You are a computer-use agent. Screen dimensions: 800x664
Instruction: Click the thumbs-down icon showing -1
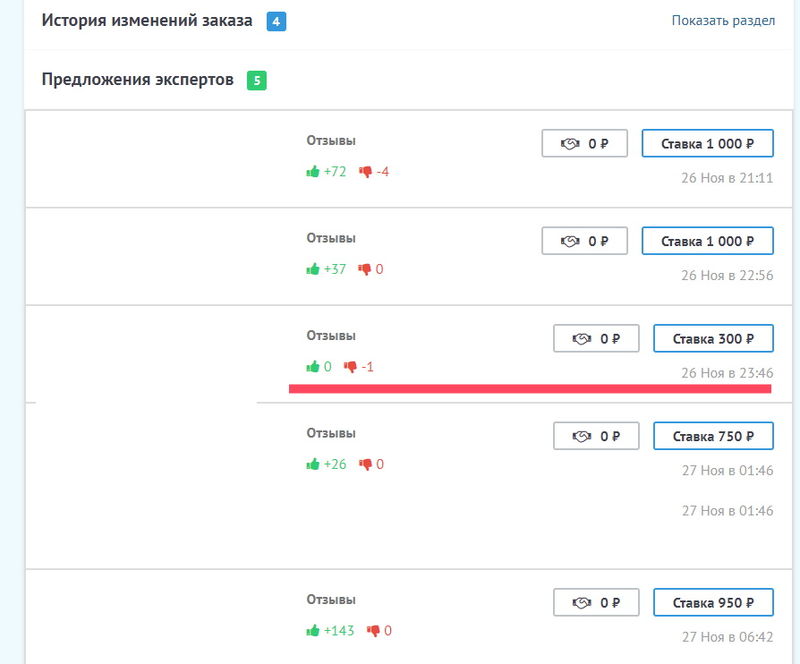pyautogui.click(x=350, y=367)
